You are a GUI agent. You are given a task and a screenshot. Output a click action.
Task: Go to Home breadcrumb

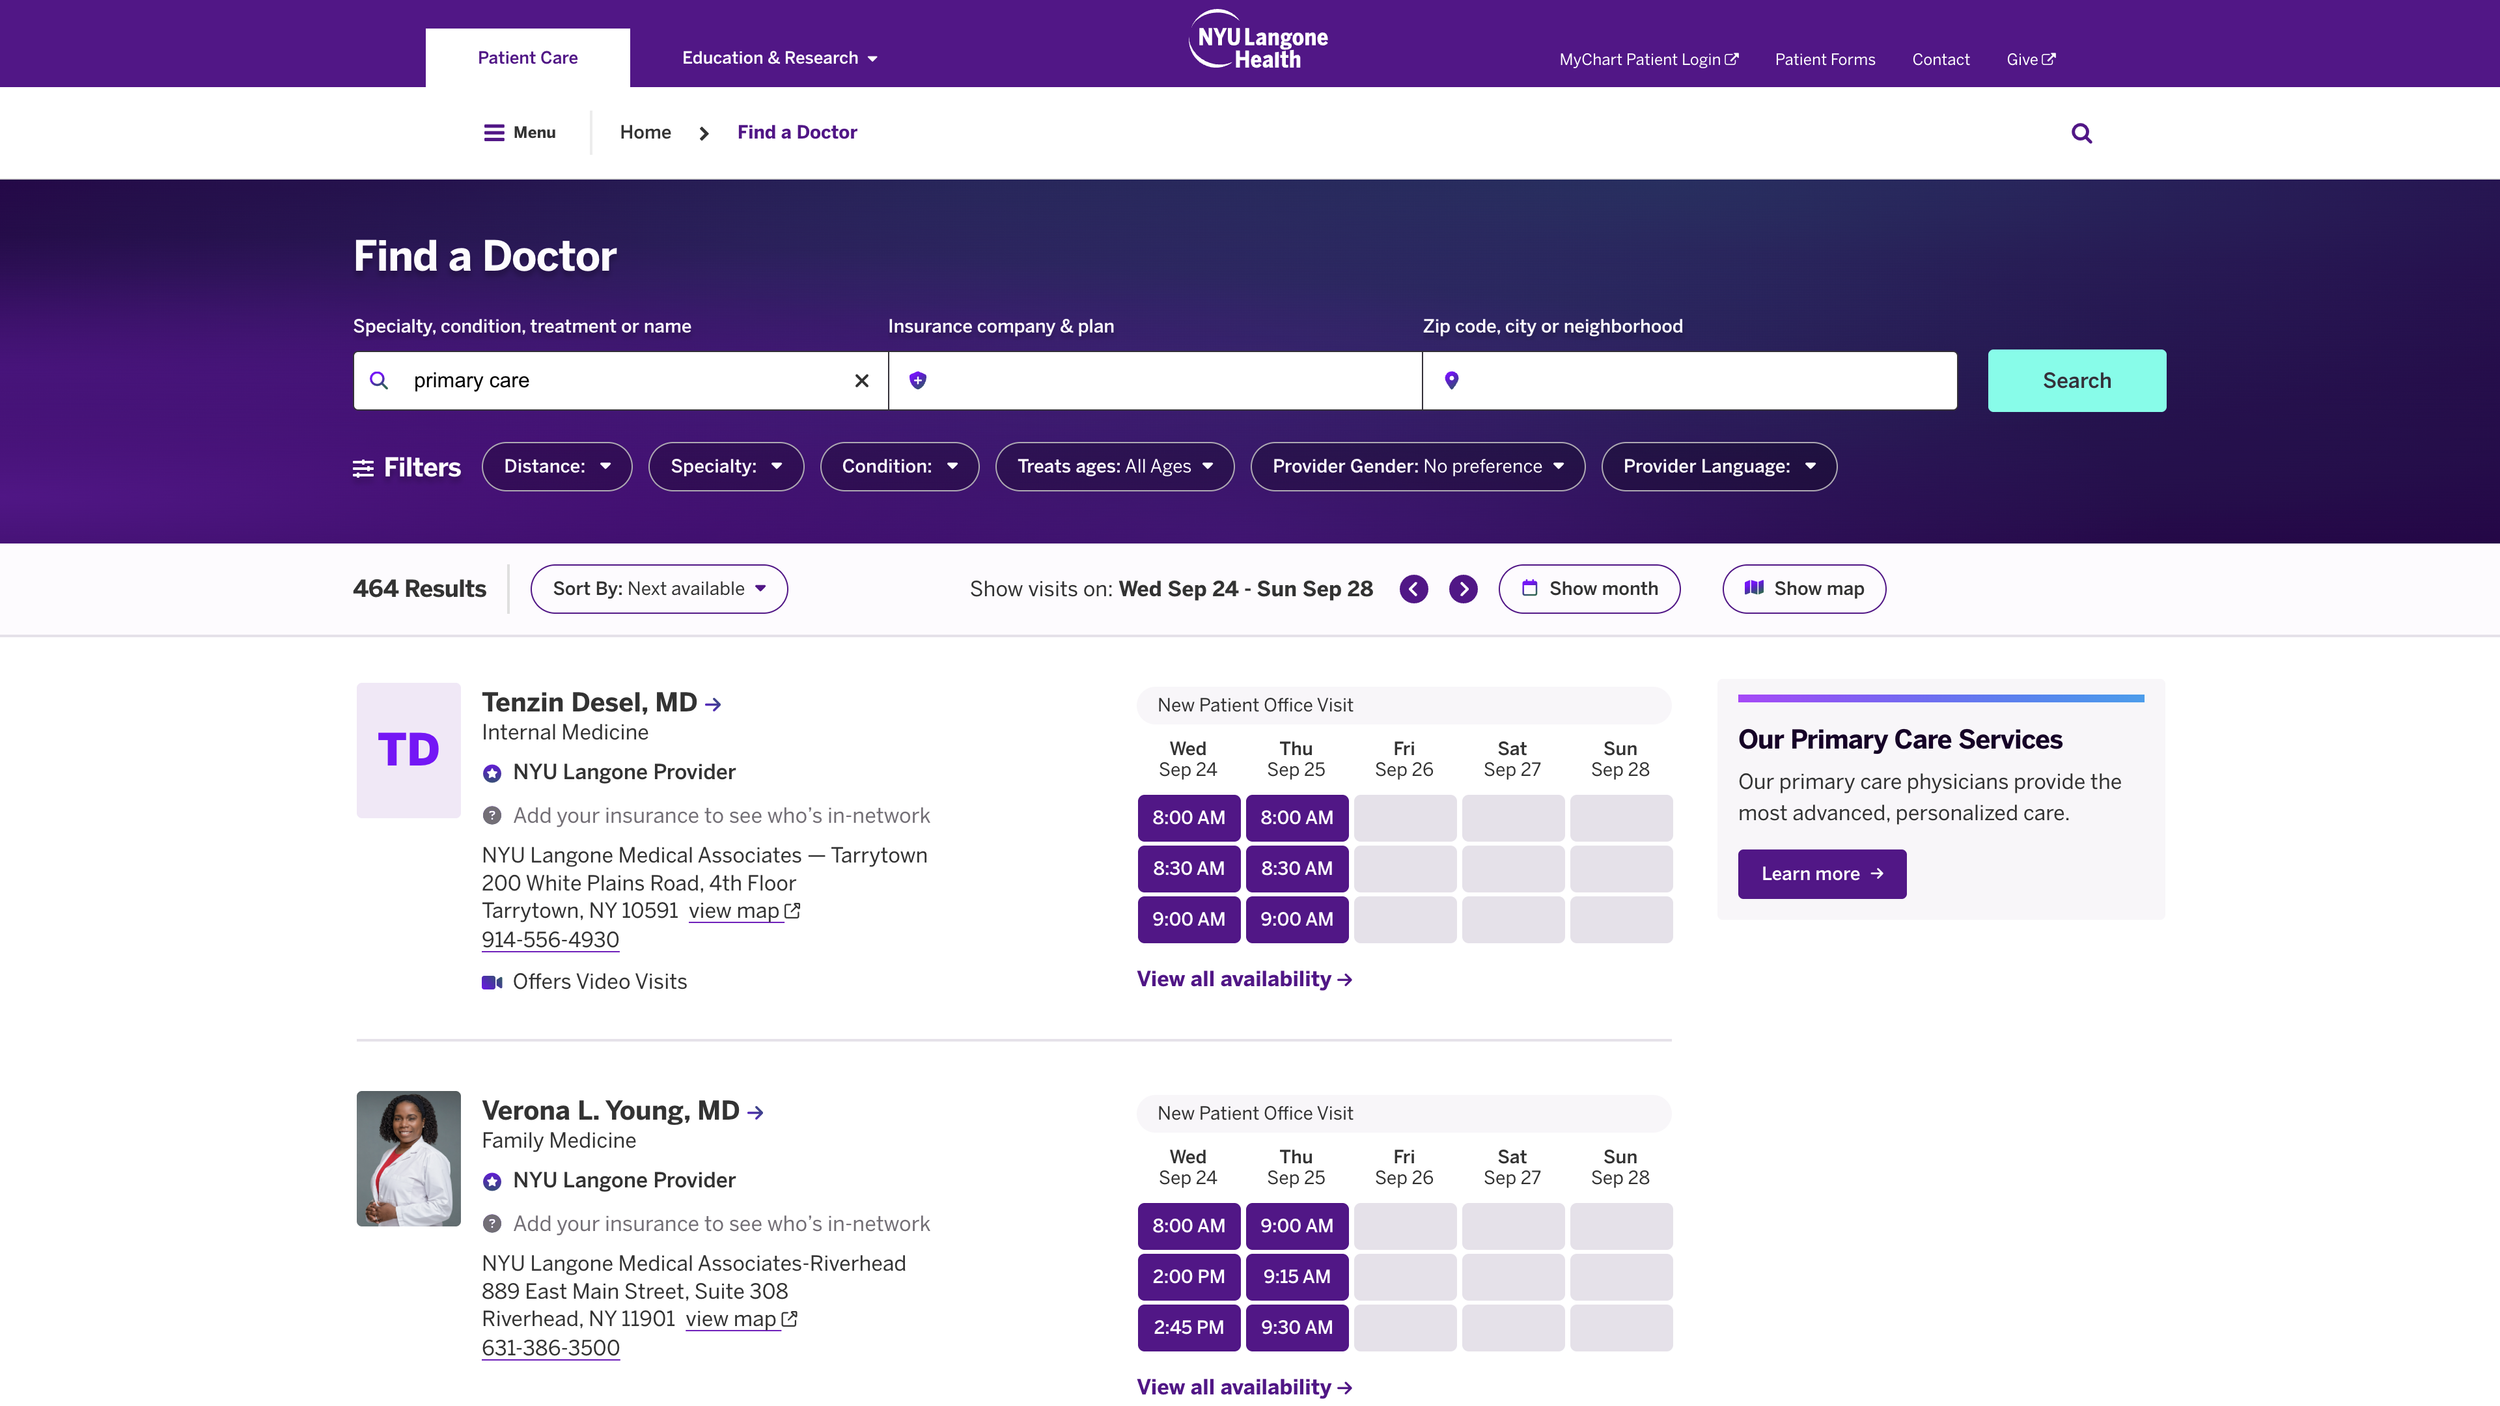(x=645, y=133)
